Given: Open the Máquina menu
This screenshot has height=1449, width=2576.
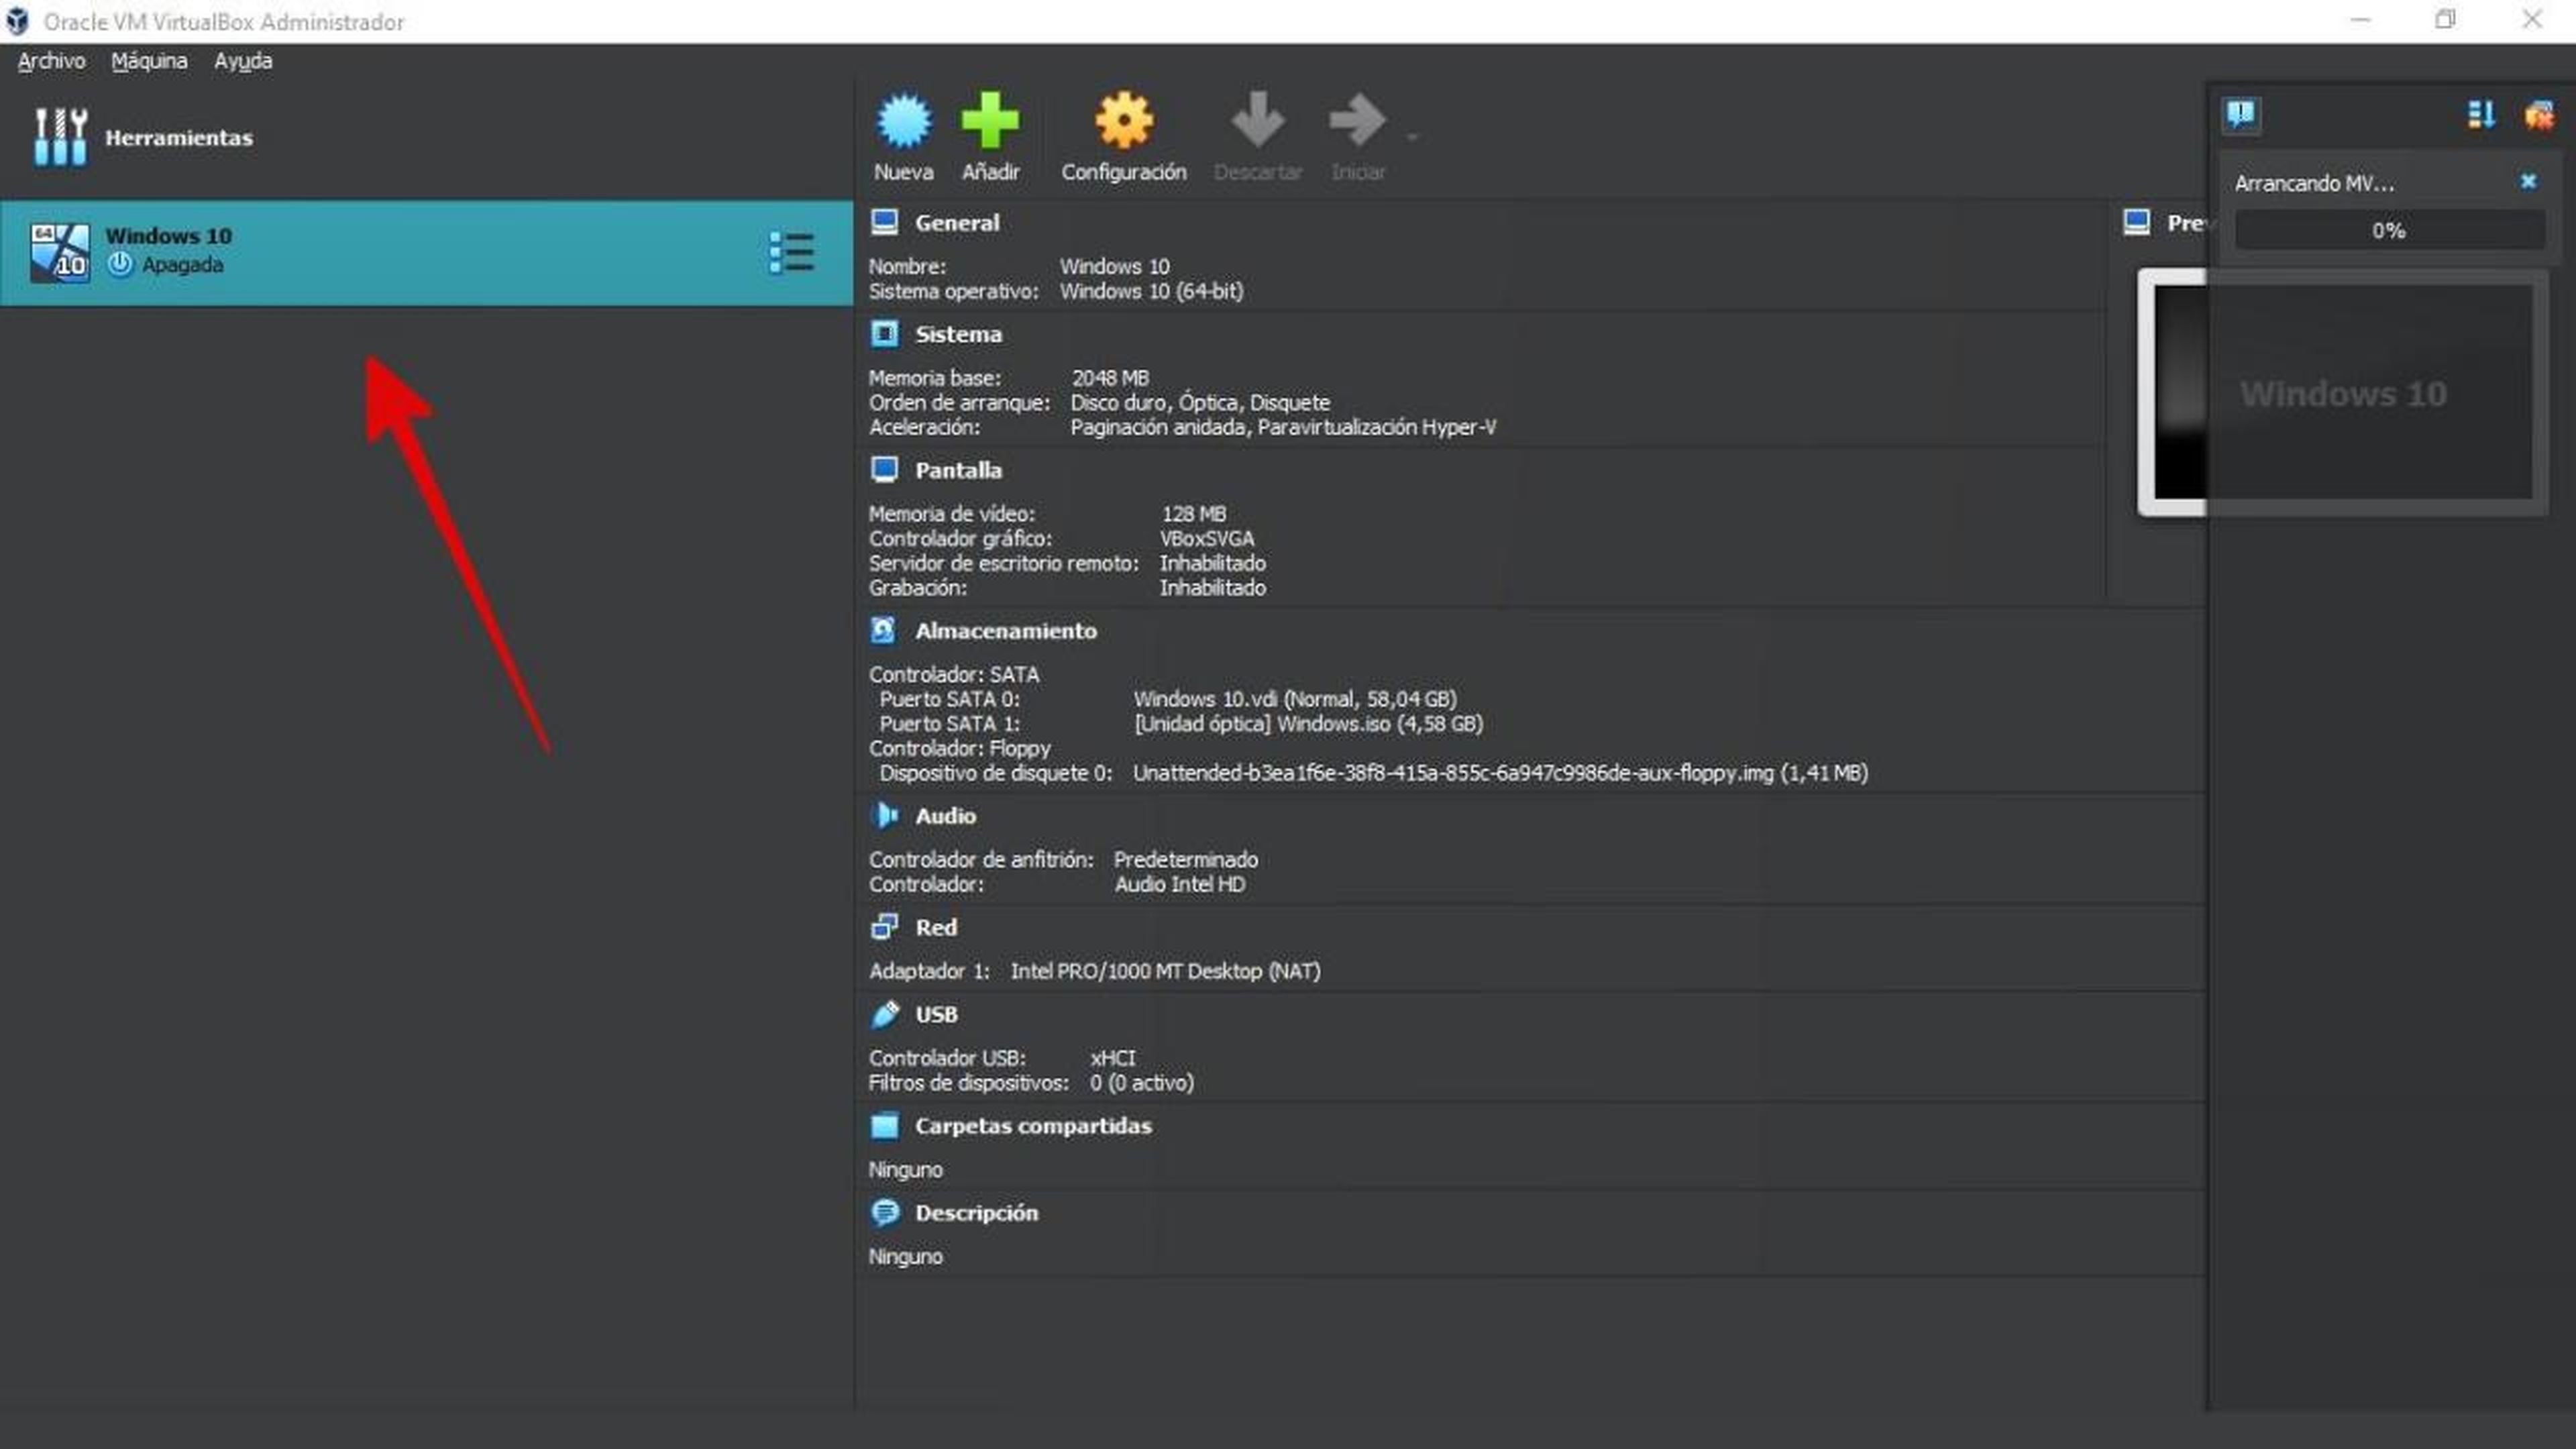Looking at the screenshot, I should pyautogui.click(x=149, y=61).
